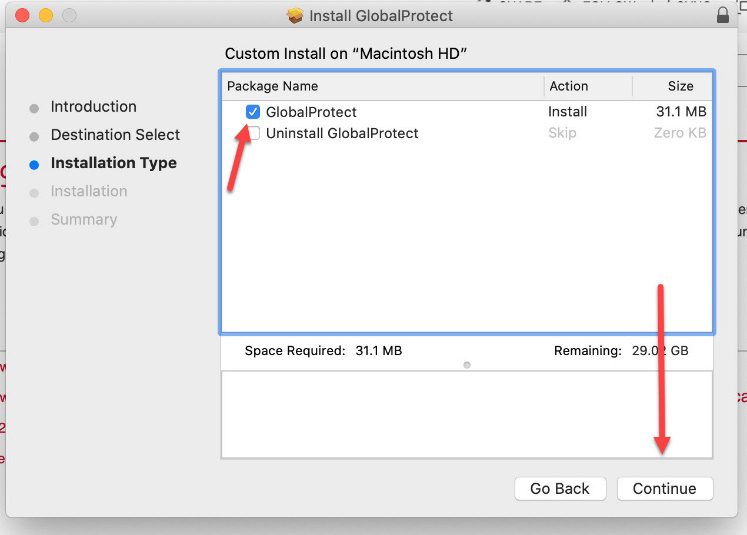Select the Uninstall GlobalProtect row name
This screenshot has height=535, width=747.
point(342,133)
